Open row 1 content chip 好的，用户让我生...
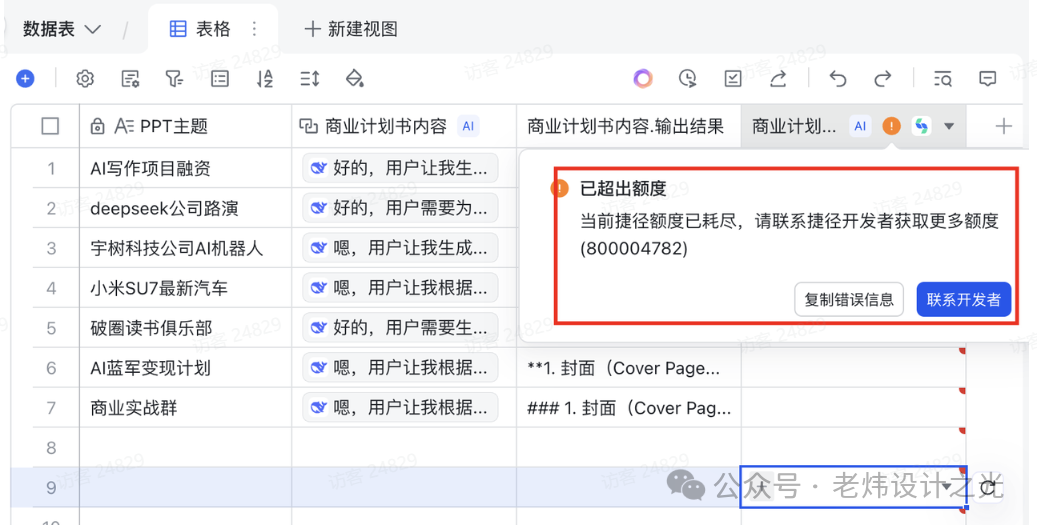1037x527 pixels. pyautogui.click(x=400, y=168)
